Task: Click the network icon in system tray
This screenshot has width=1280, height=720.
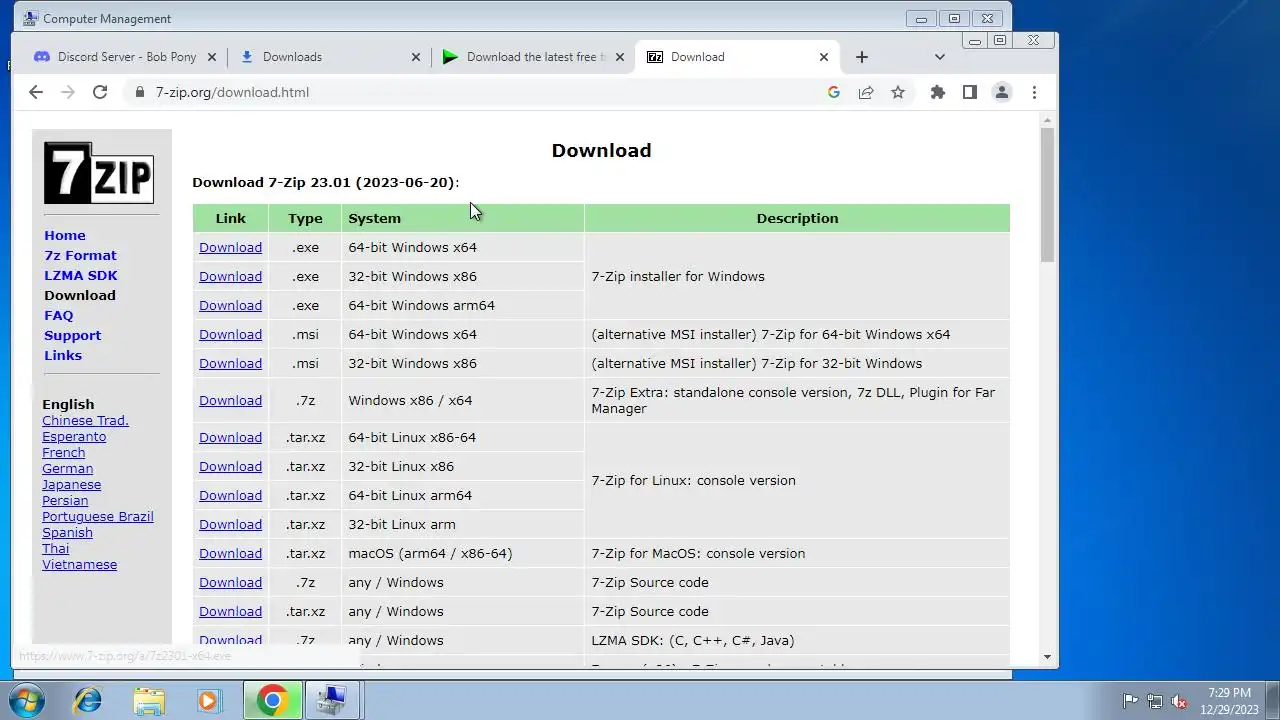Action: coord(1155,701)
